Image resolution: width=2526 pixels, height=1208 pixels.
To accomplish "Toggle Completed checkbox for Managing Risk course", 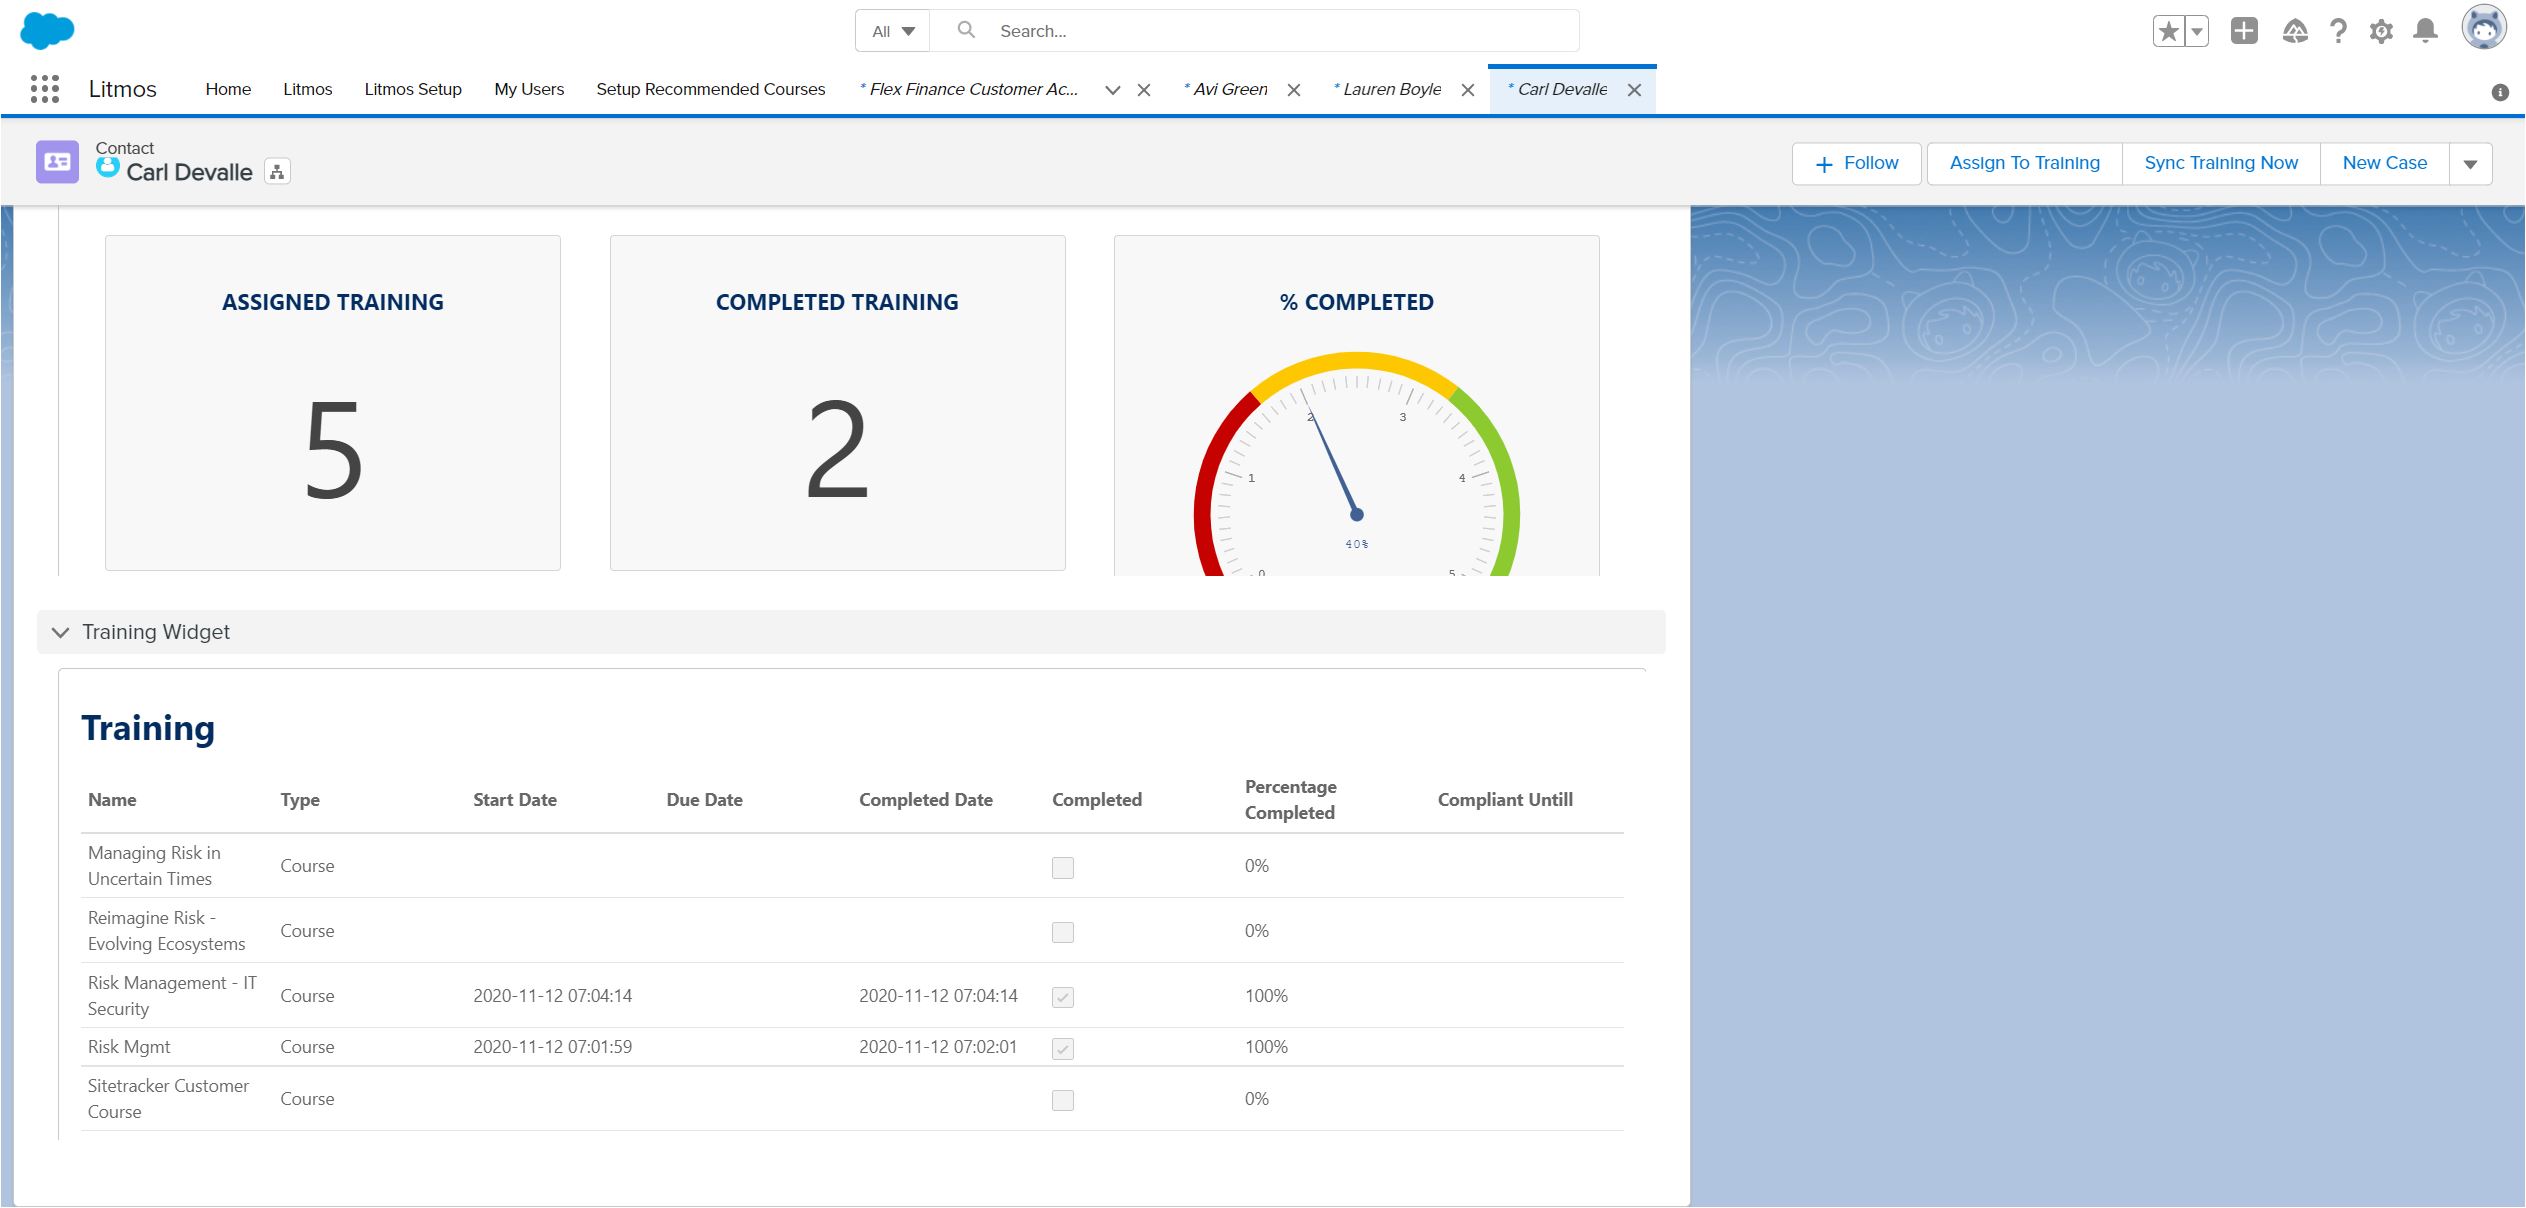I will click(1062, 868).
